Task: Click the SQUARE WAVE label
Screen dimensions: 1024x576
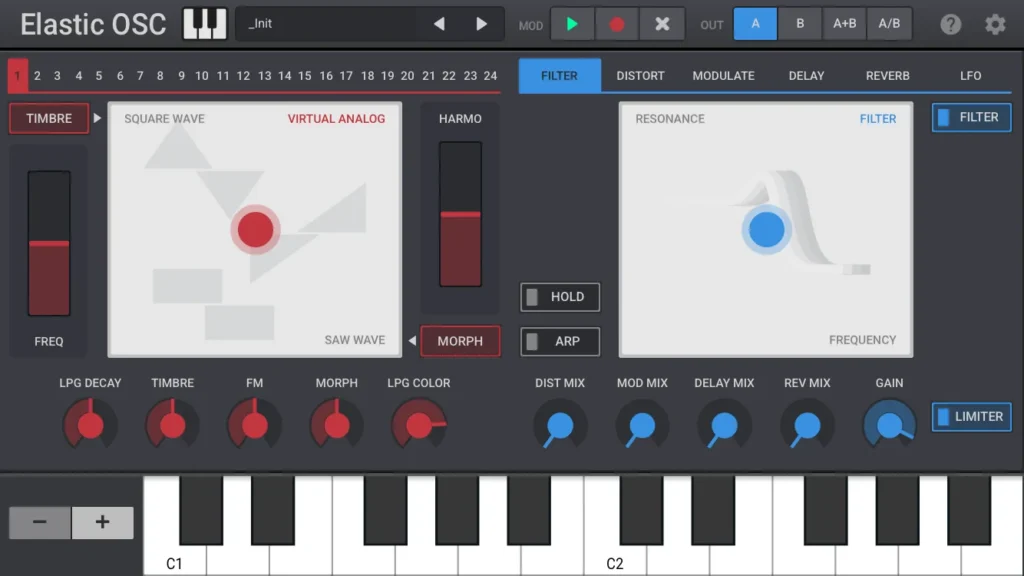Action: pyautogui.click(x=165, y=119)
